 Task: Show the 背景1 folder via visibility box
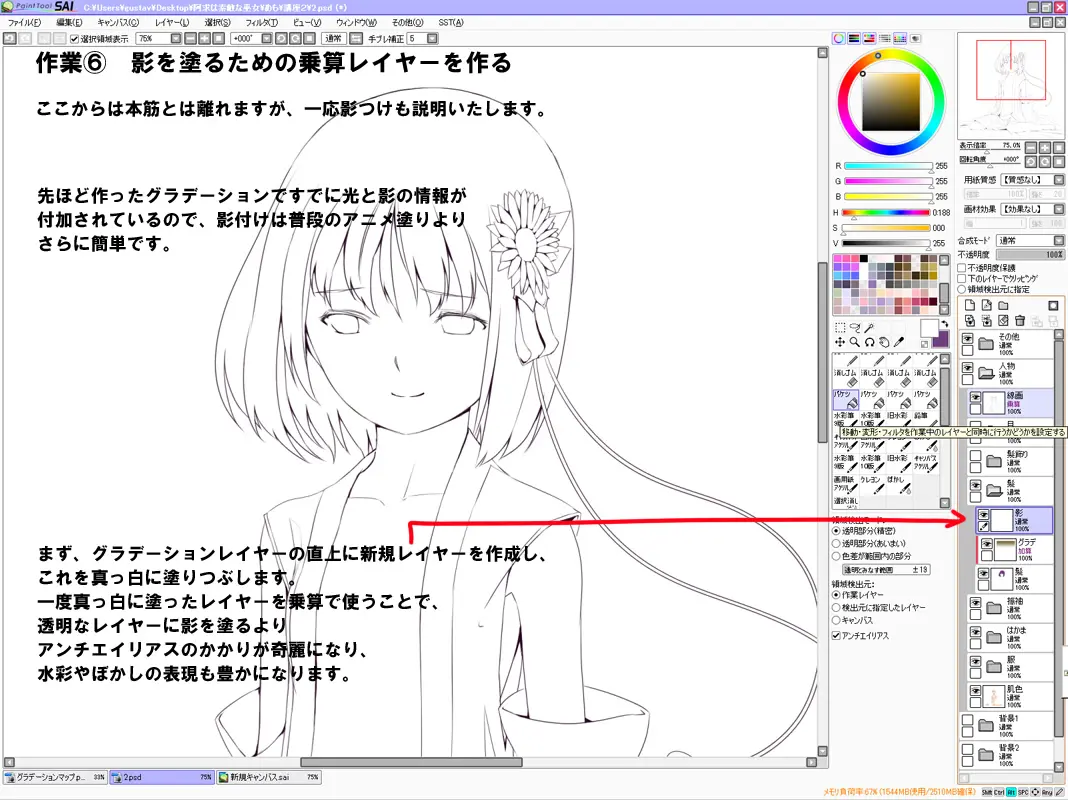[967, 720]
